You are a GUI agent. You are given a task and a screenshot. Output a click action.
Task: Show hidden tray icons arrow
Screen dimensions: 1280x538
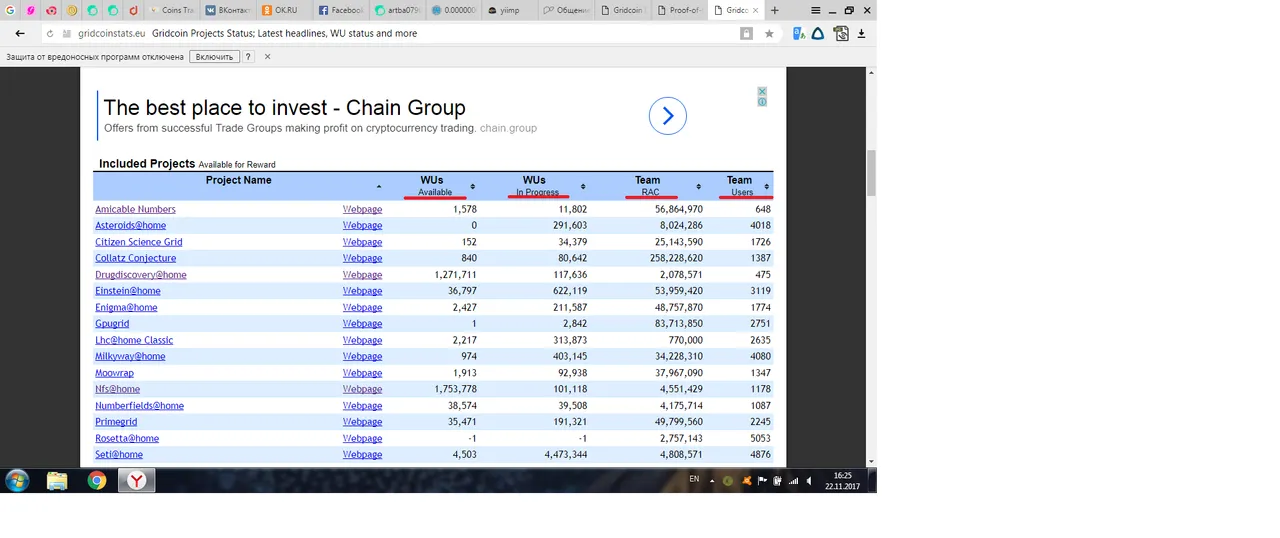pyautogui.click(x=712, y=480)
